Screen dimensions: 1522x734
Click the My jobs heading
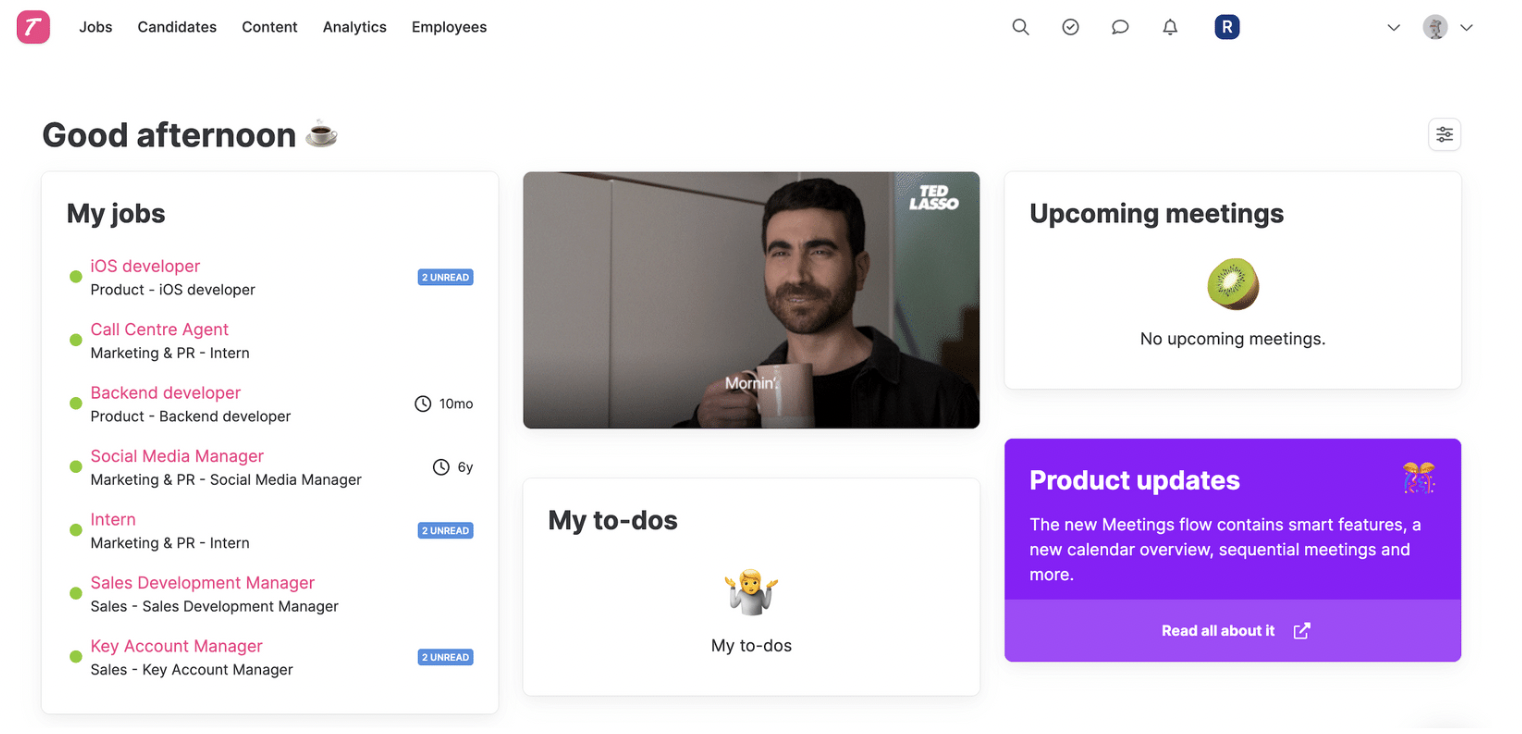(116, 213)
